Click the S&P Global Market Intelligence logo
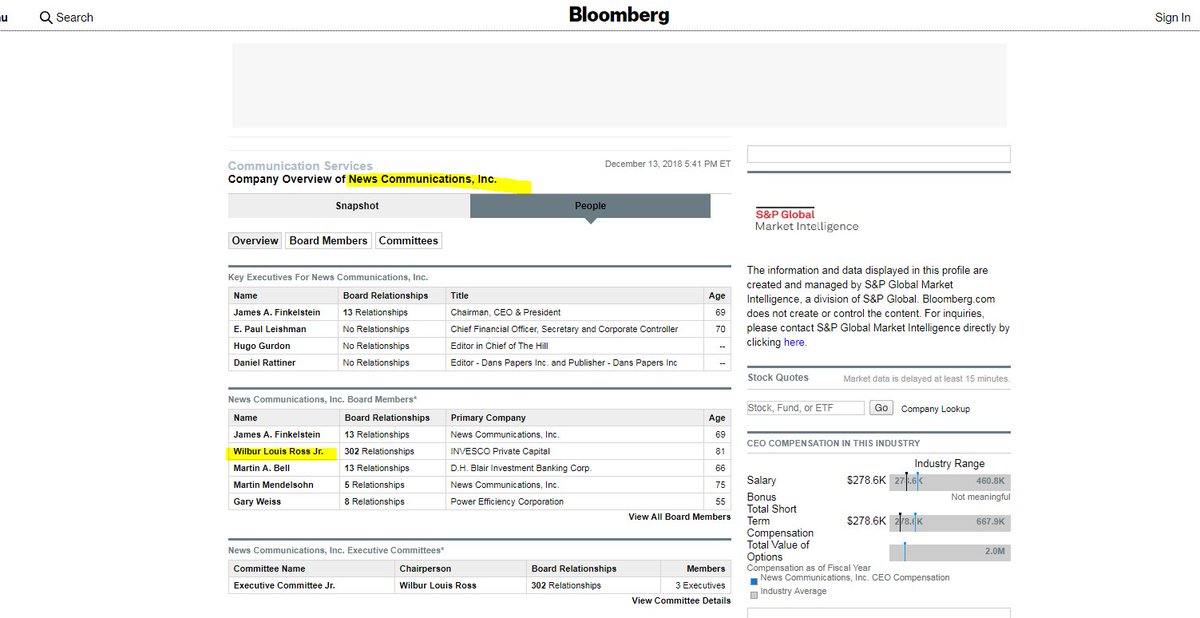 click(806, 219)
